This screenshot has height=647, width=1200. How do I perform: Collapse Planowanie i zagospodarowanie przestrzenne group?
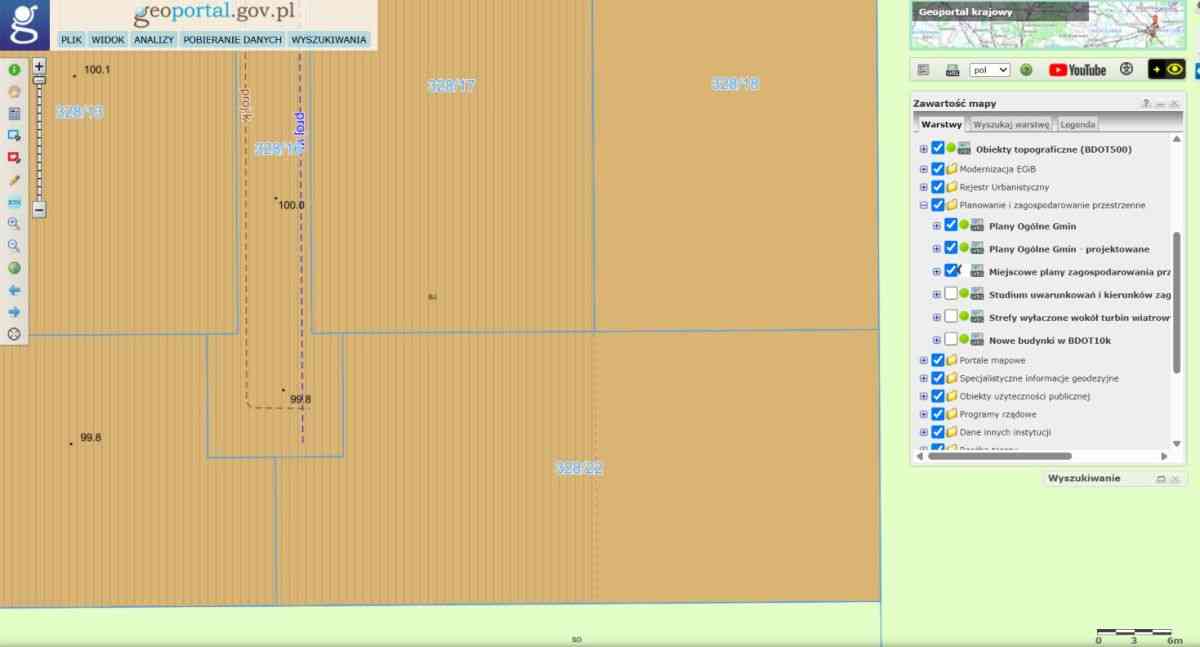click(923, 205)
